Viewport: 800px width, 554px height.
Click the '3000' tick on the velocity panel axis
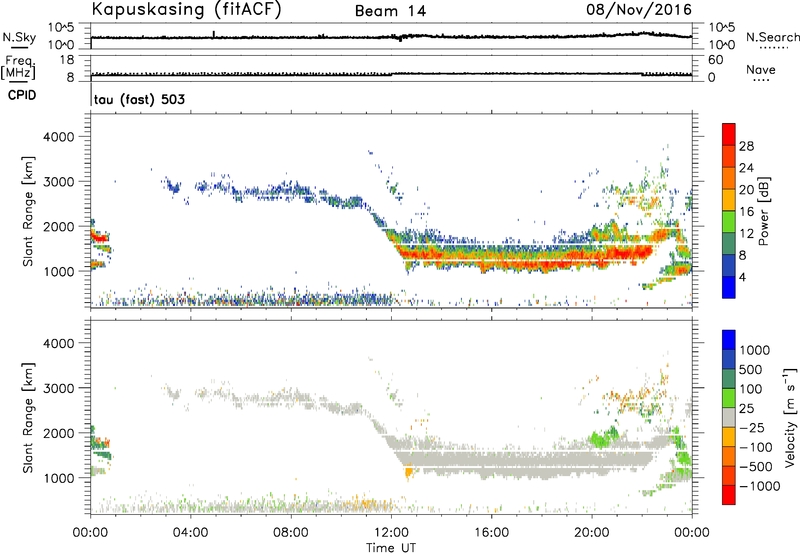point(58,388)
